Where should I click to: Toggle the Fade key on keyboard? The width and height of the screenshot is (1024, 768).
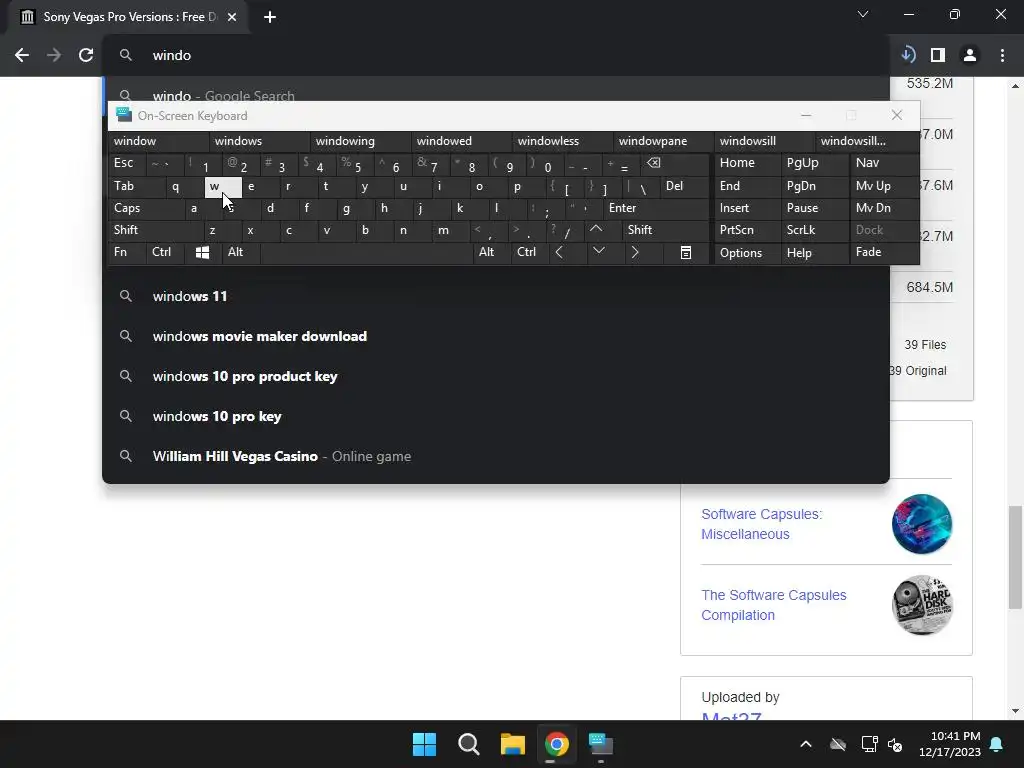click(x=883, y=252)
